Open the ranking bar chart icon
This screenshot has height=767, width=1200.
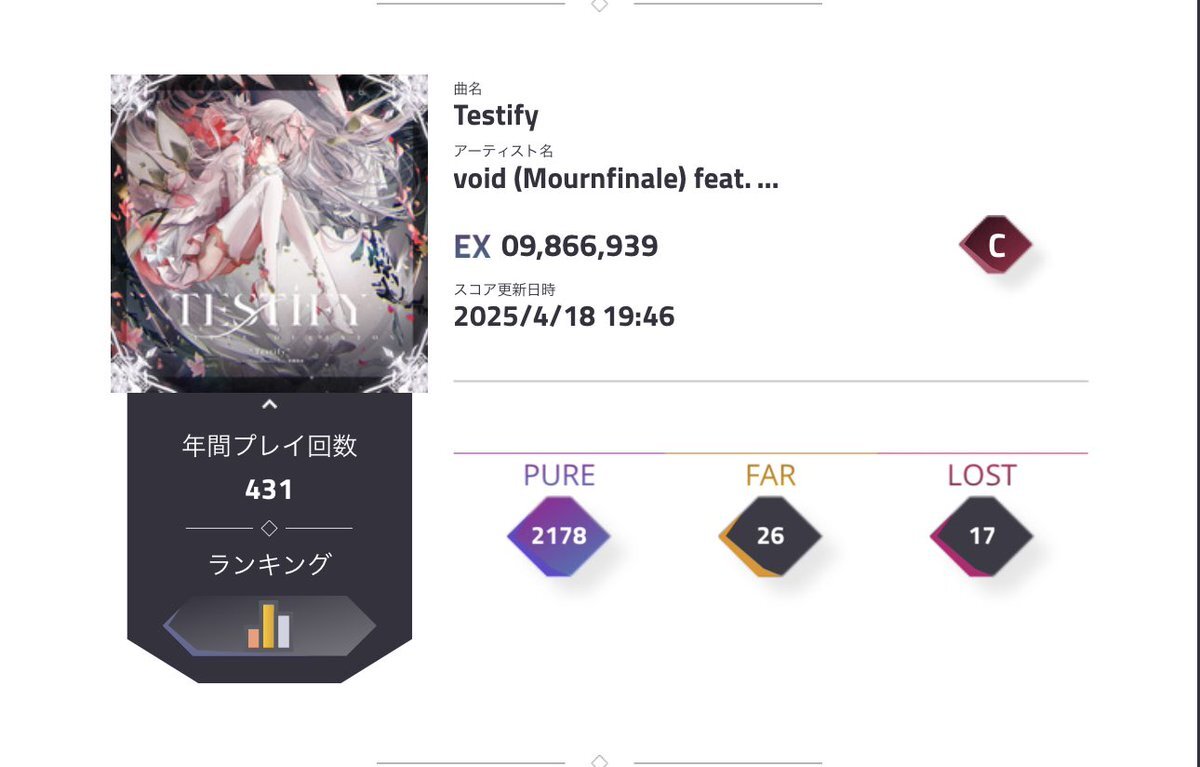(269, 626)
